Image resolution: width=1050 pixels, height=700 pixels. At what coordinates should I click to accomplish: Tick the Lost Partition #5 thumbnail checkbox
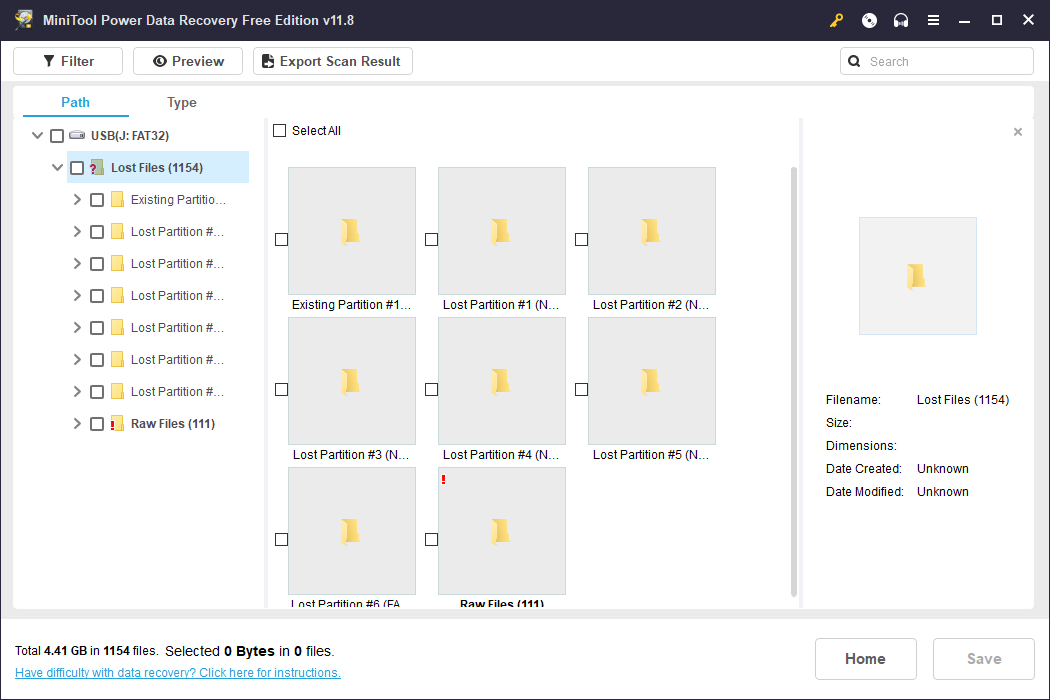581,390
